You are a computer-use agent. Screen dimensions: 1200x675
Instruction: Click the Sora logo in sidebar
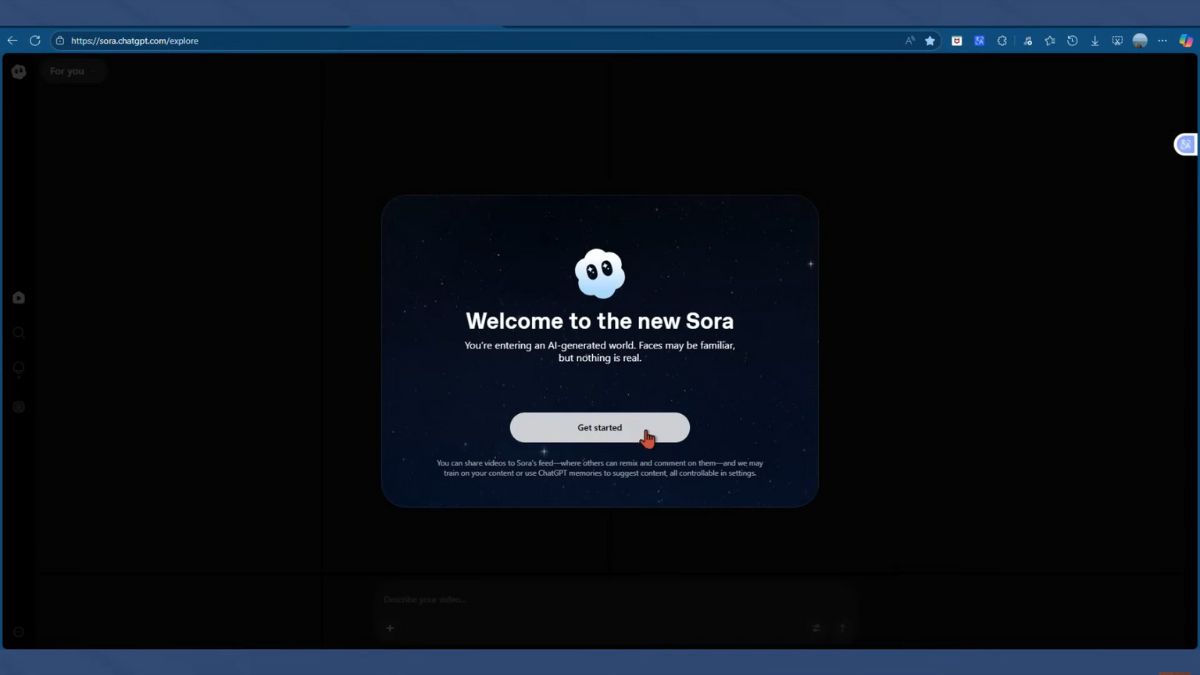point(18,72)
